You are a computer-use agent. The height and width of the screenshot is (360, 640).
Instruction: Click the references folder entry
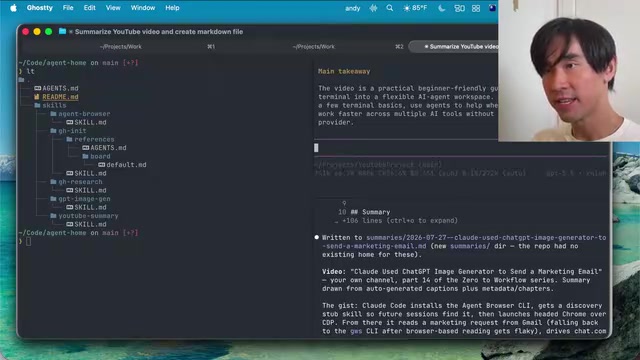[x=94, y=139]
